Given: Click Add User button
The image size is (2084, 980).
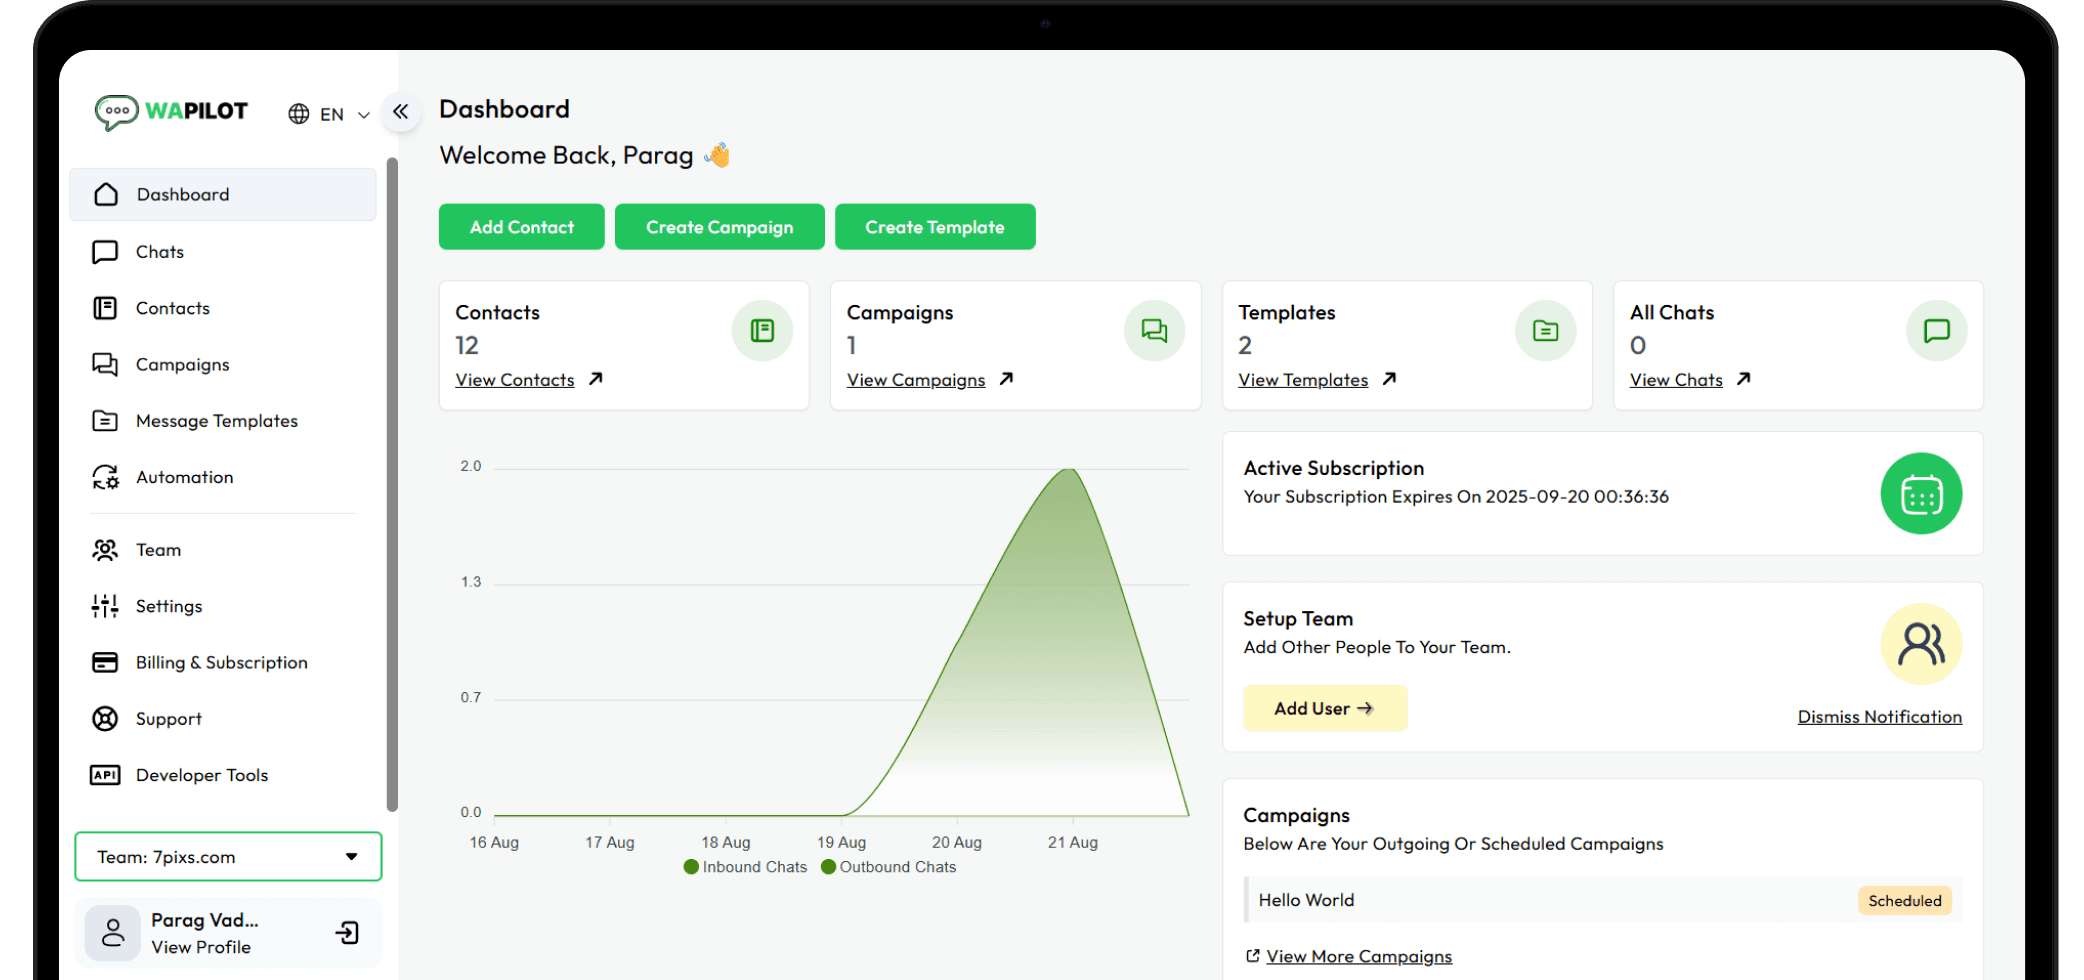Looking at the screenshot, I should [x=1325, y=708].
